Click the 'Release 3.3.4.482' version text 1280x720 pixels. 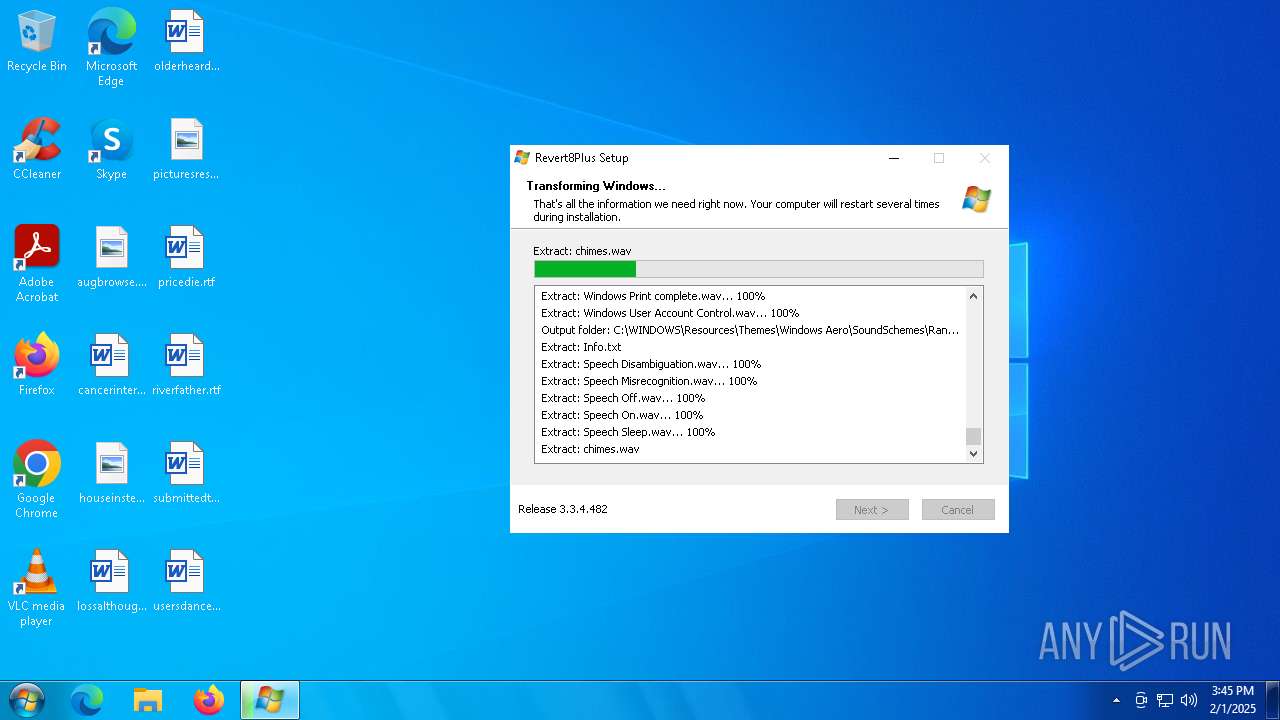point(563,509)
